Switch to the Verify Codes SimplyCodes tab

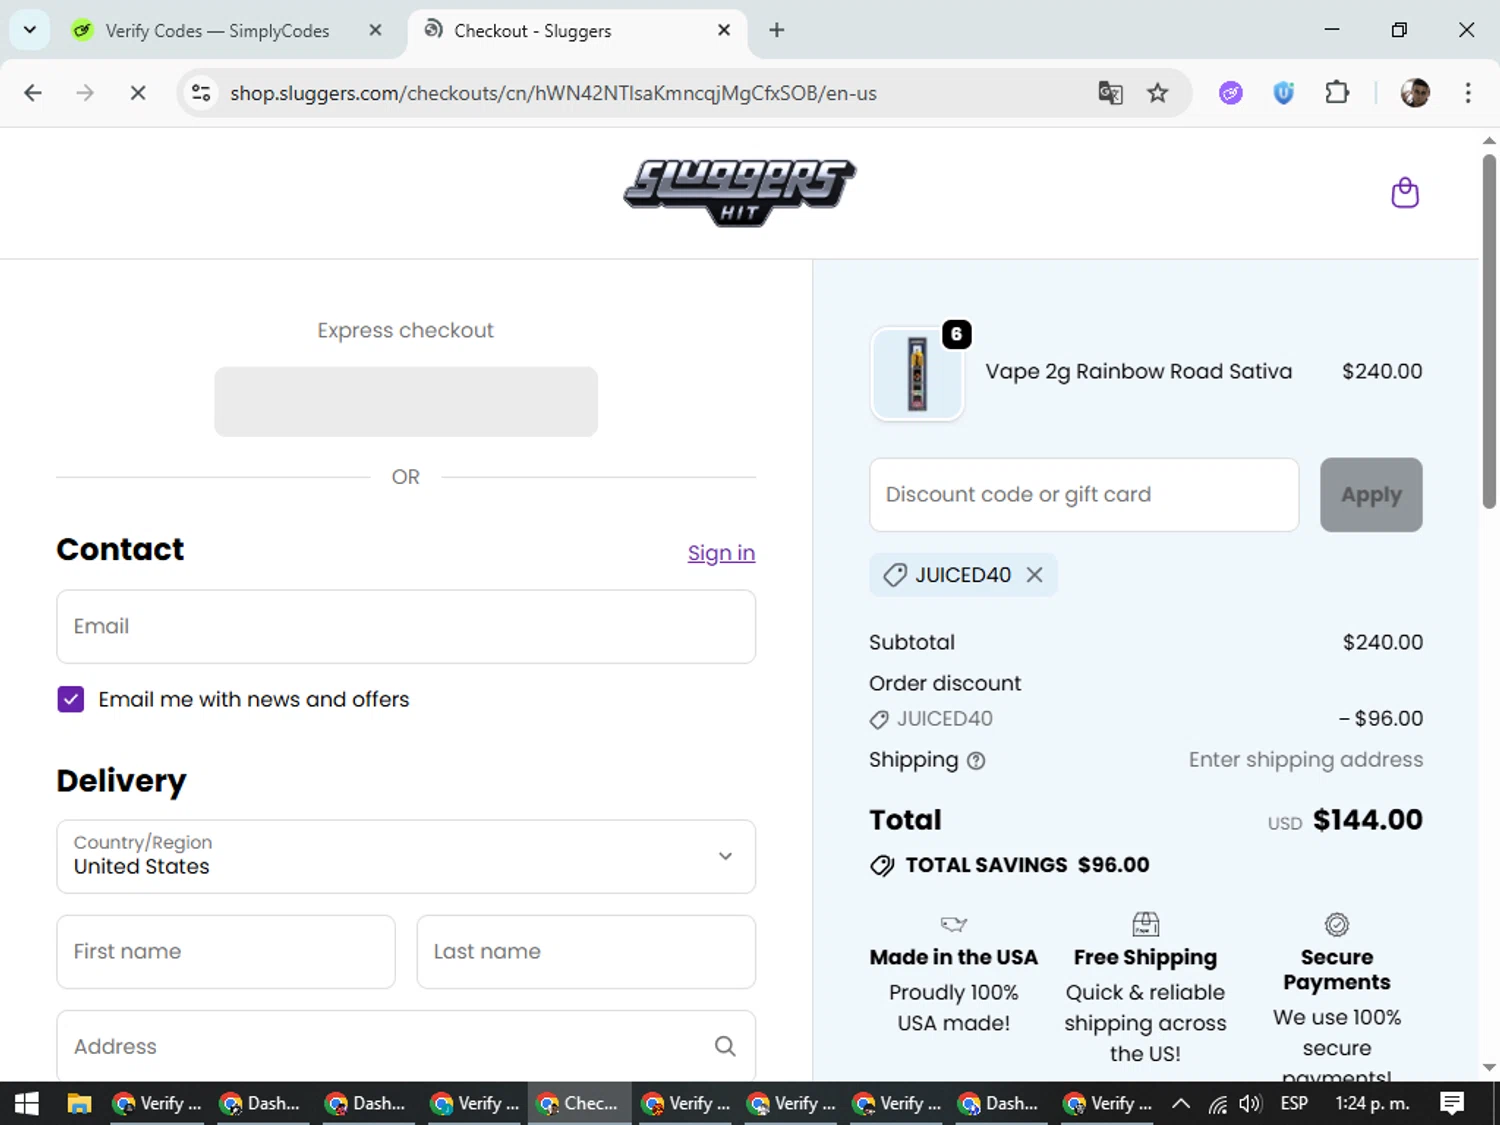(217, 31)
